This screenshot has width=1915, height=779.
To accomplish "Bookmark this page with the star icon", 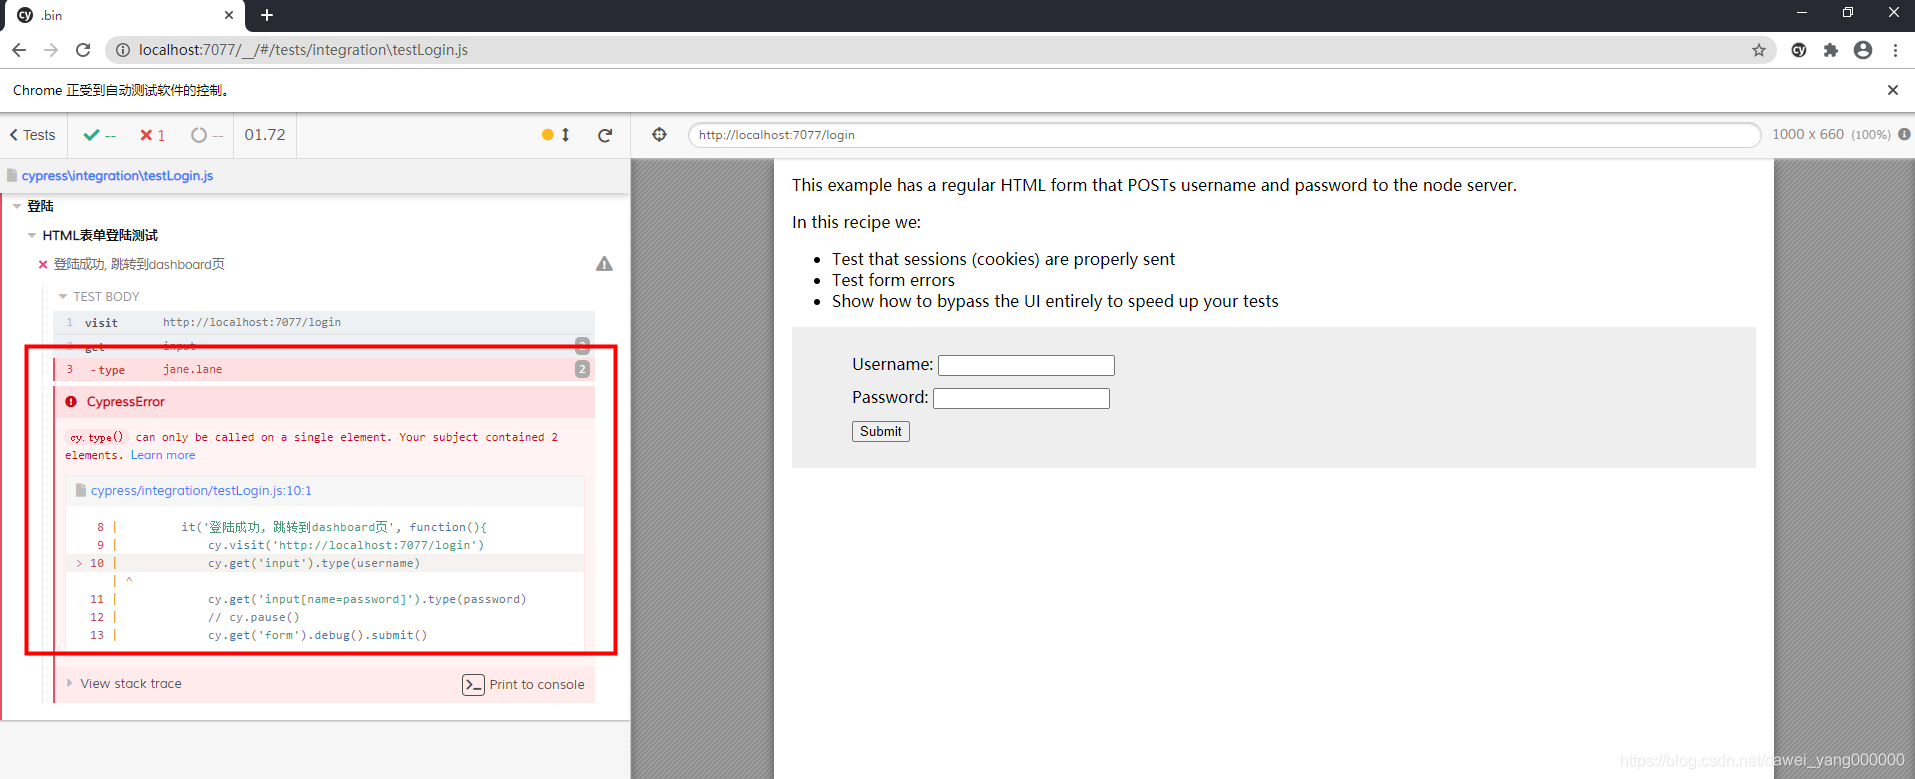I will click(1759, 50).
